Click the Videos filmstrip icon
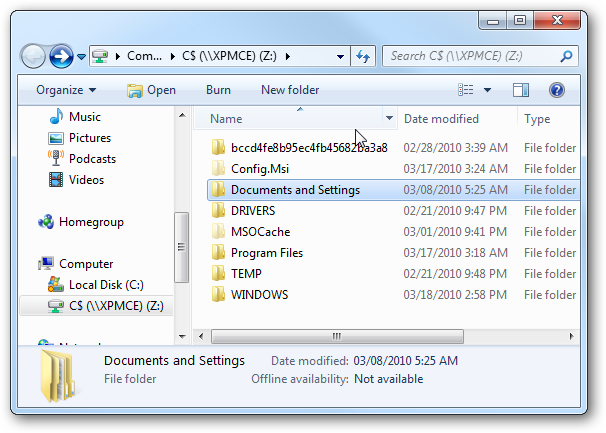The image size is (606, 433). (x=56, y=180)
